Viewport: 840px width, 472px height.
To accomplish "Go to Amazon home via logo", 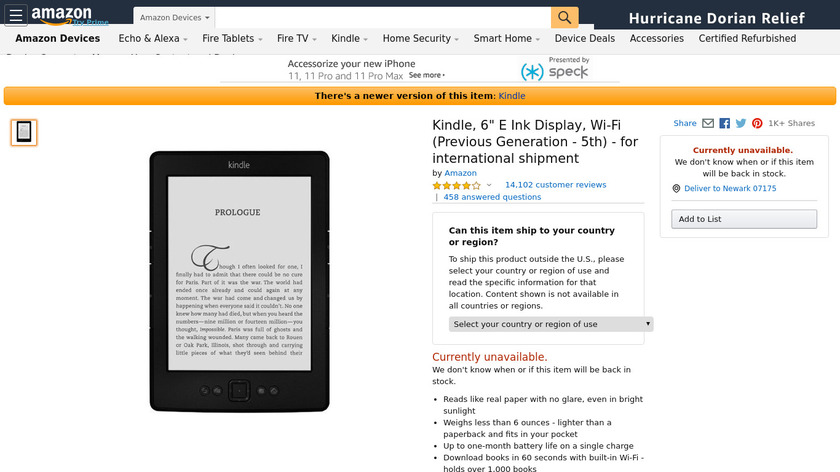I will pos(62,16).
